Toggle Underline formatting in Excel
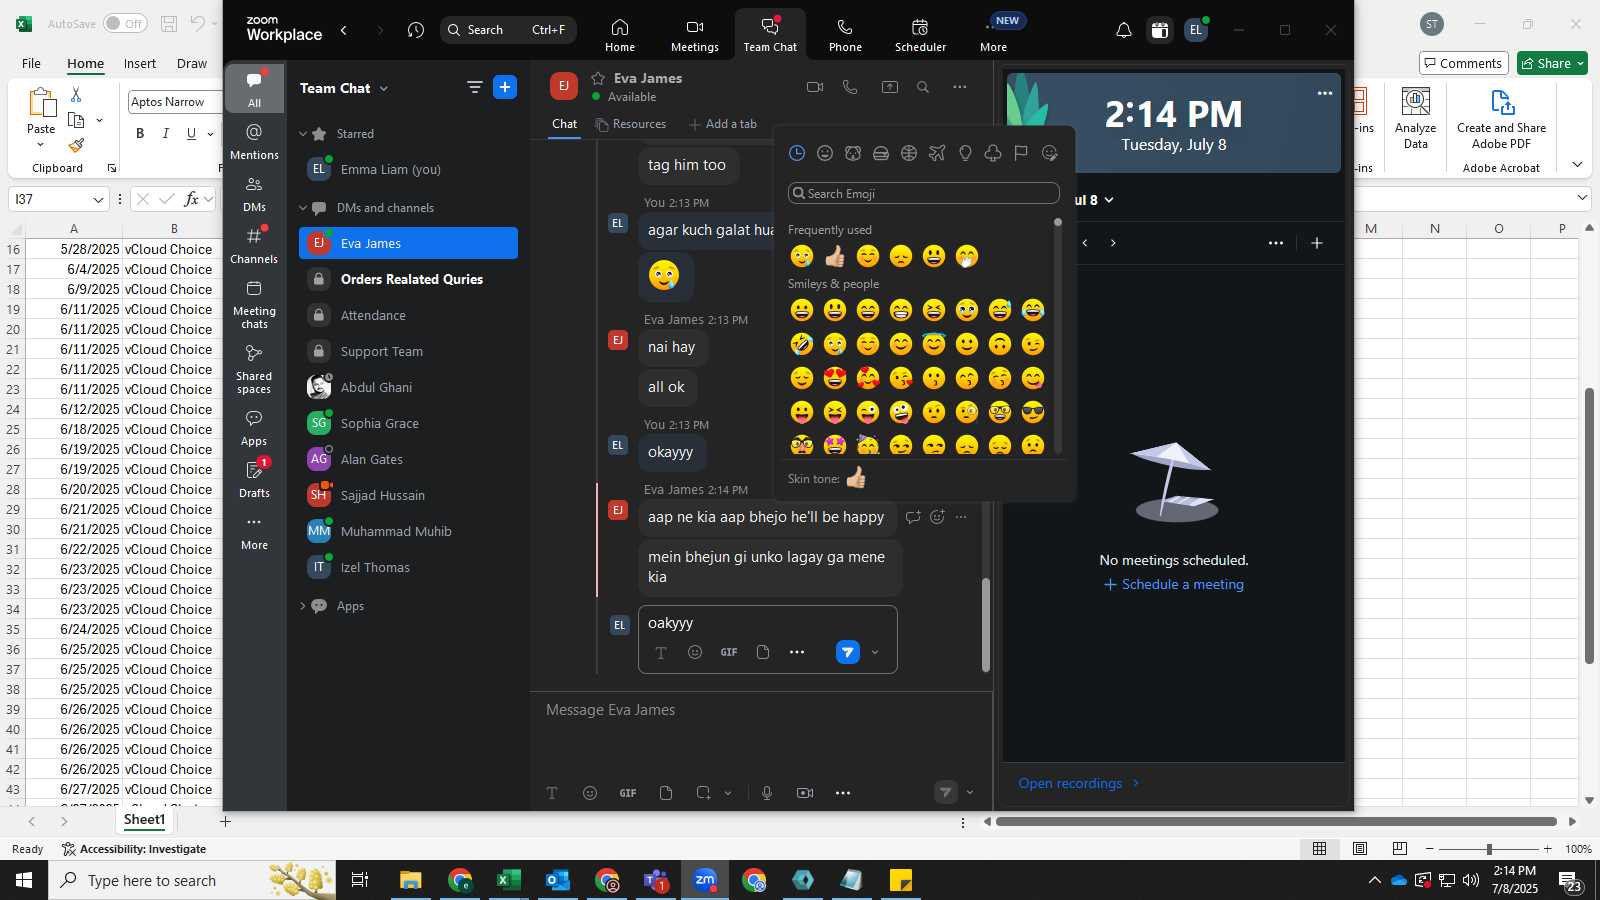 [191, 133]
